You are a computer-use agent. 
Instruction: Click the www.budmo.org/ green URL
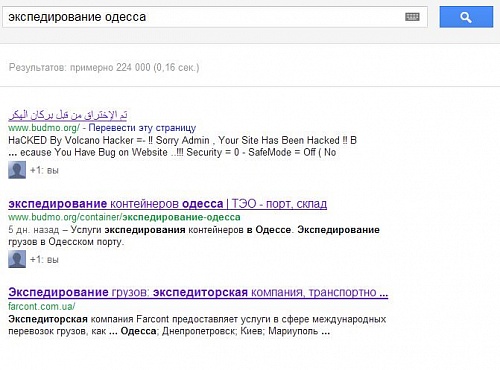pos(44,128)
